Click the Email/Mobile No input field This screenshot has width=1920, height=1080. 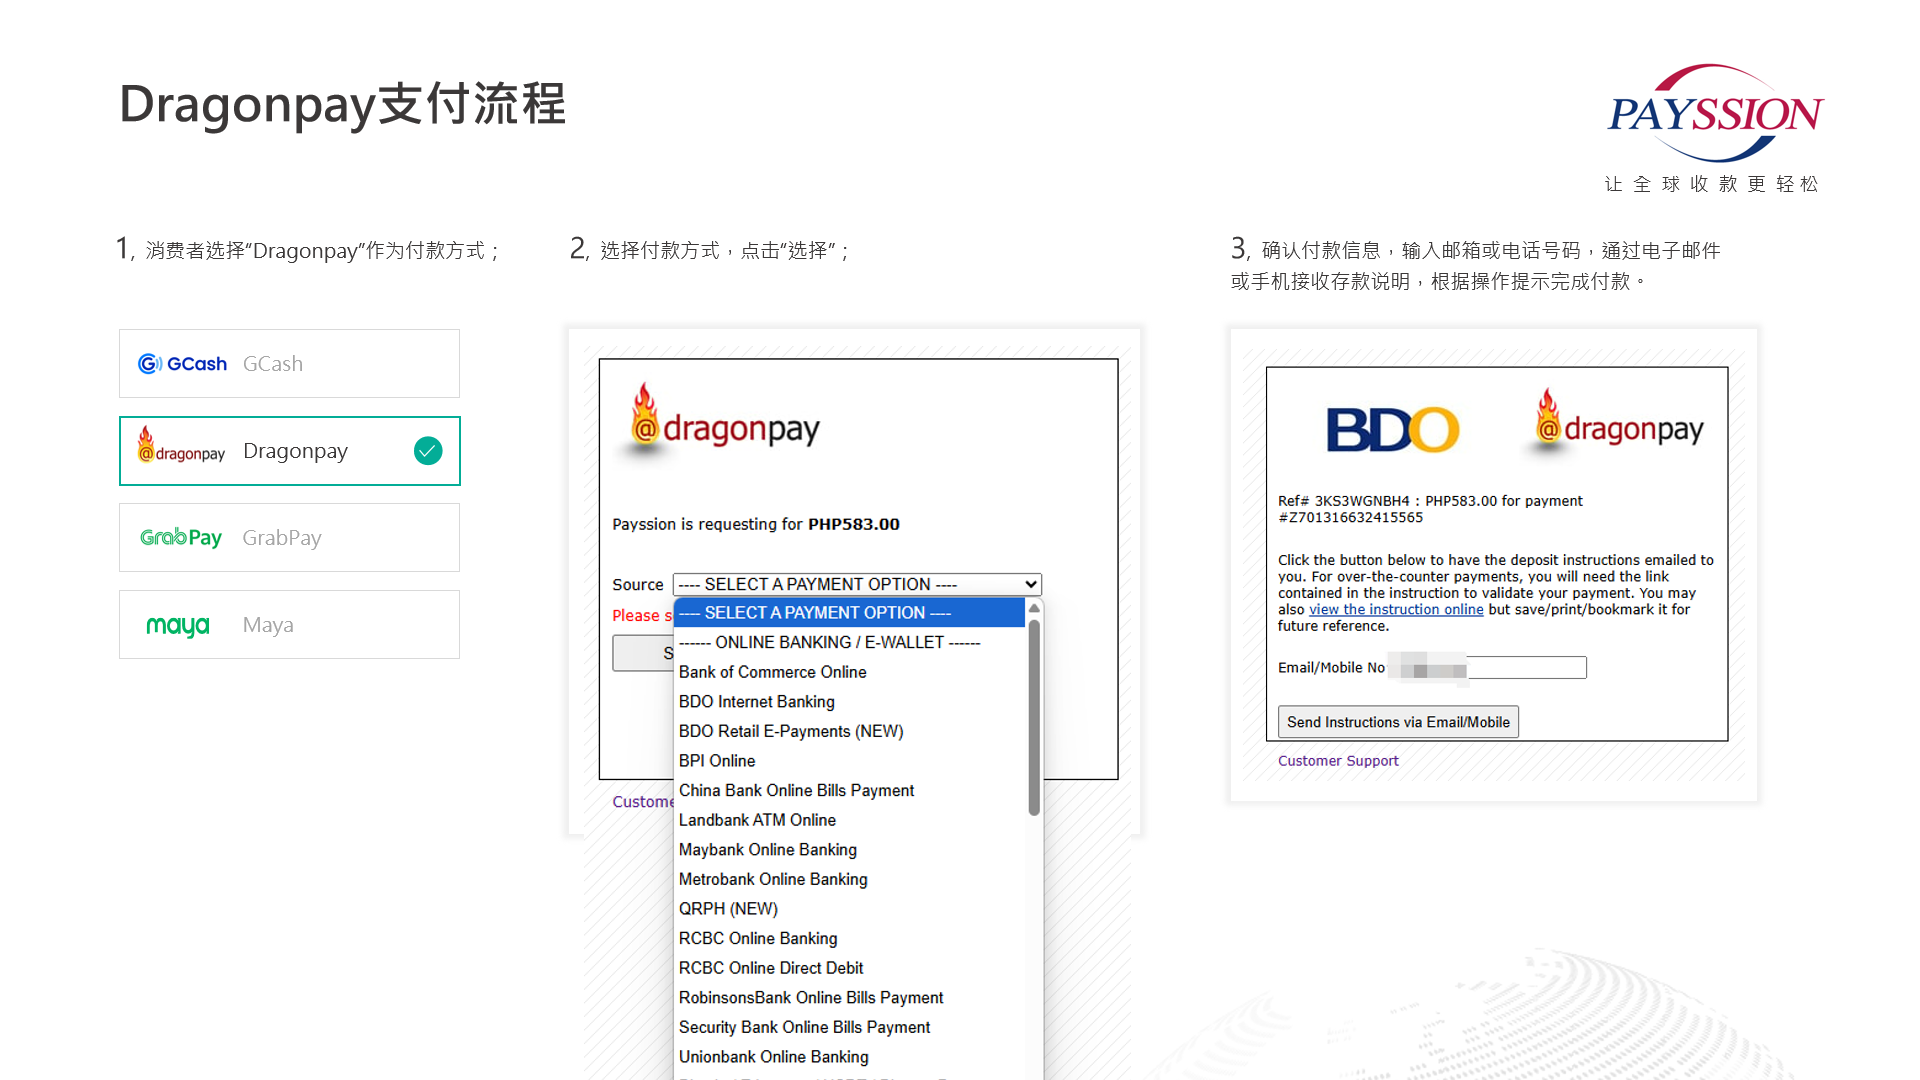1487,668
